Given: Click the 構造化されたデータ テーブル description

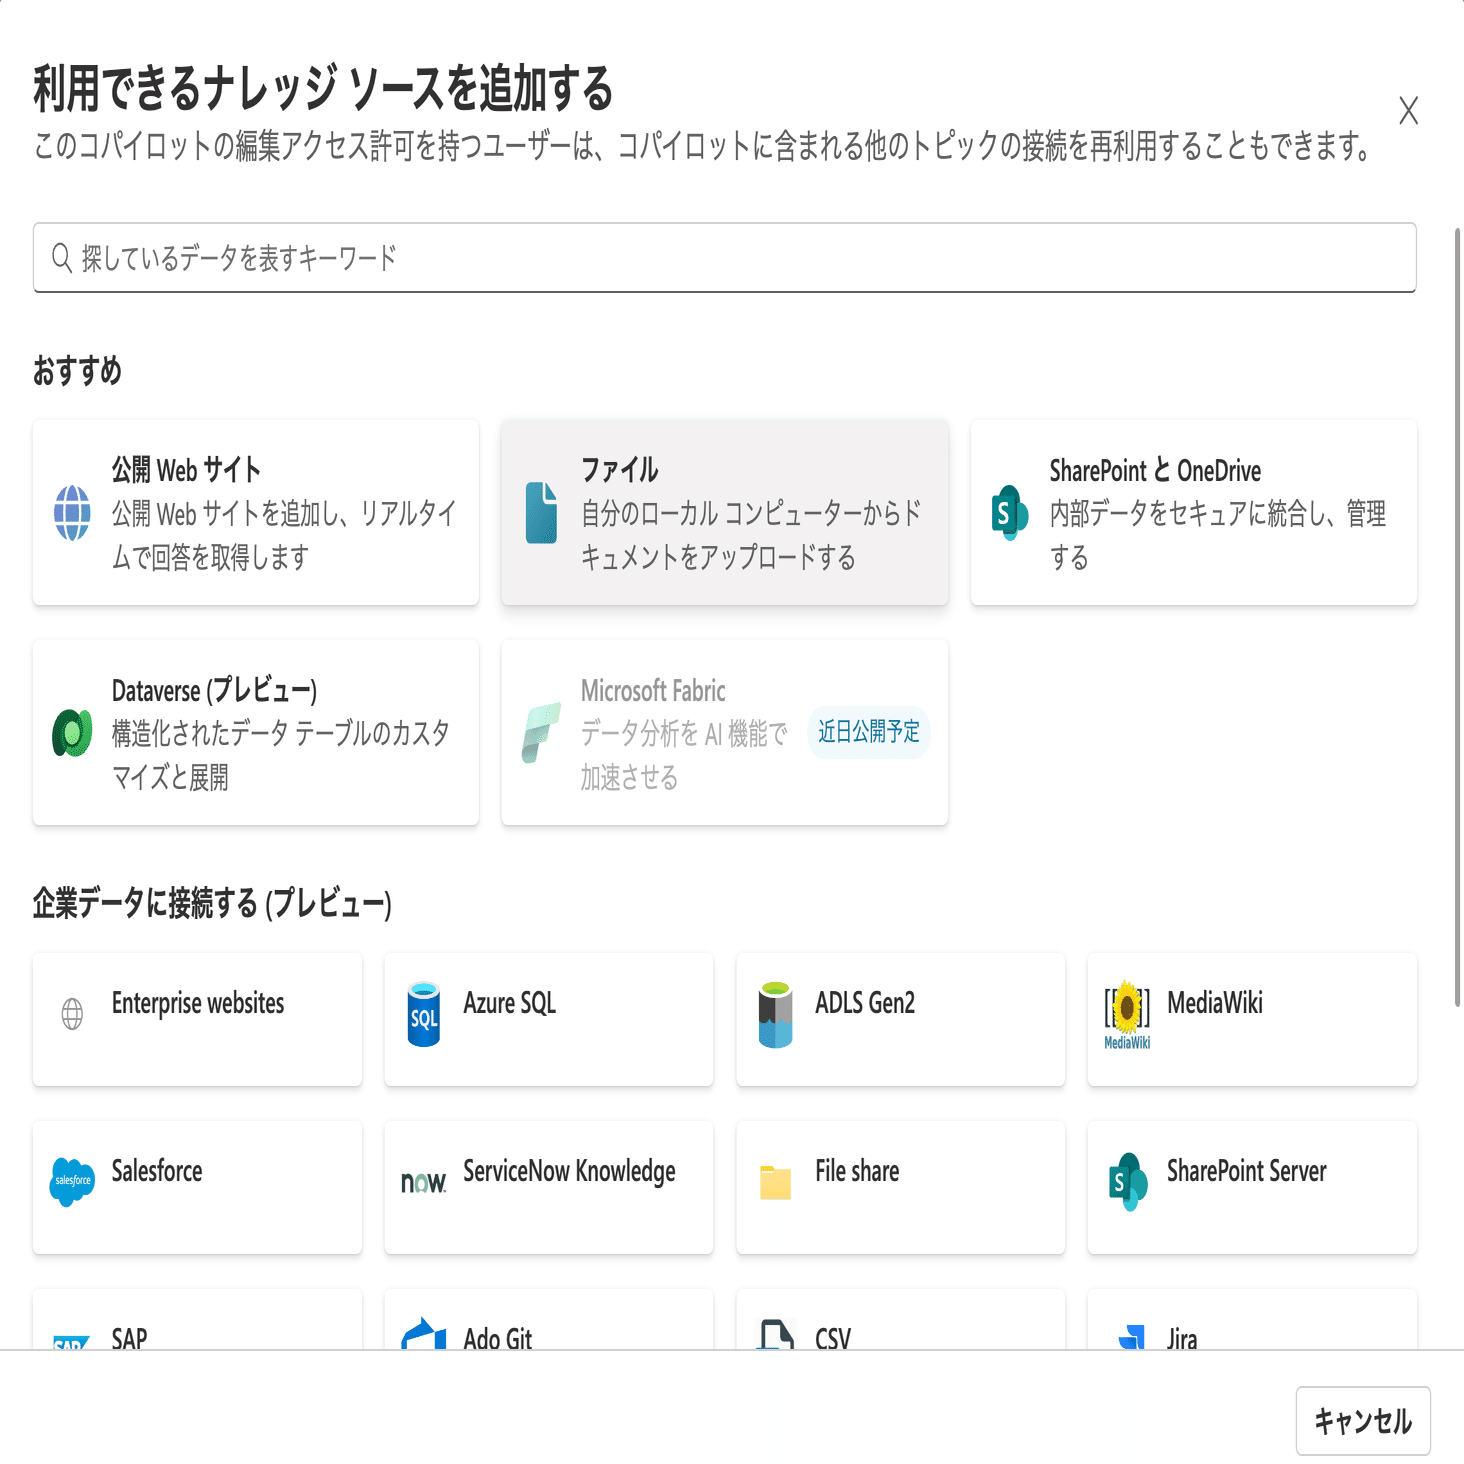Looking at the screenshot, I should [281, 755].
